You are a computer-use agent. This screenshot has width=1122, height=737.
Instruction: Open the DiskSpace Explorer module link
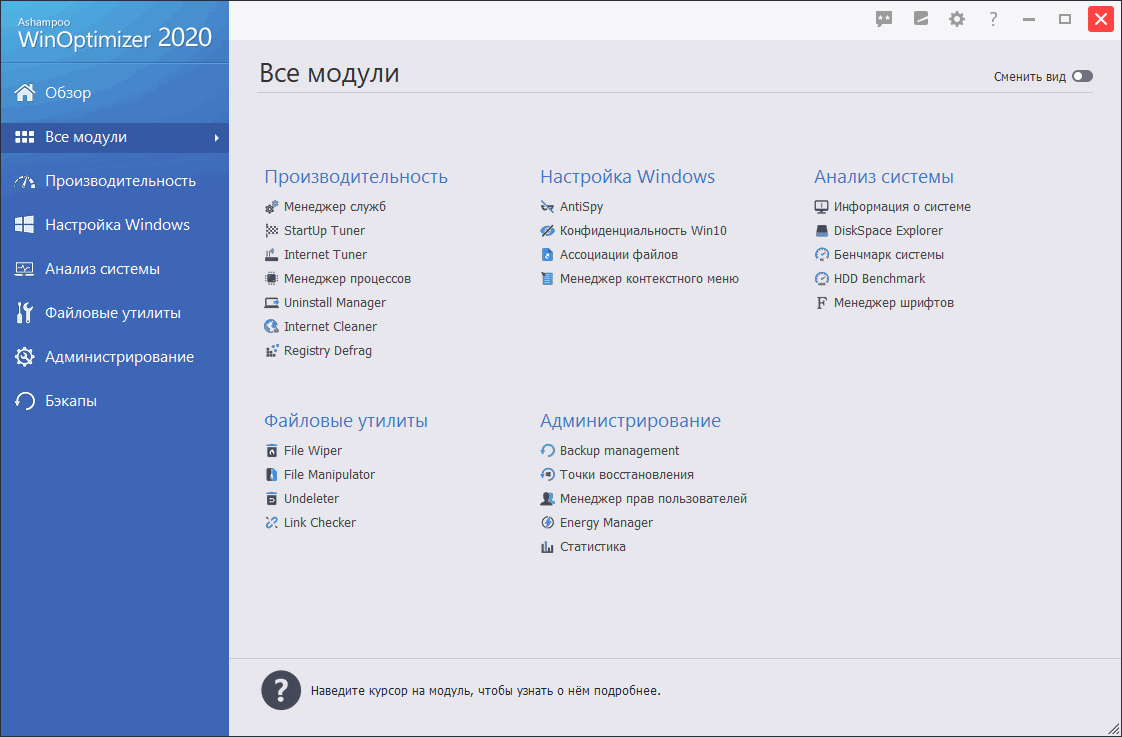pos(888,231)
